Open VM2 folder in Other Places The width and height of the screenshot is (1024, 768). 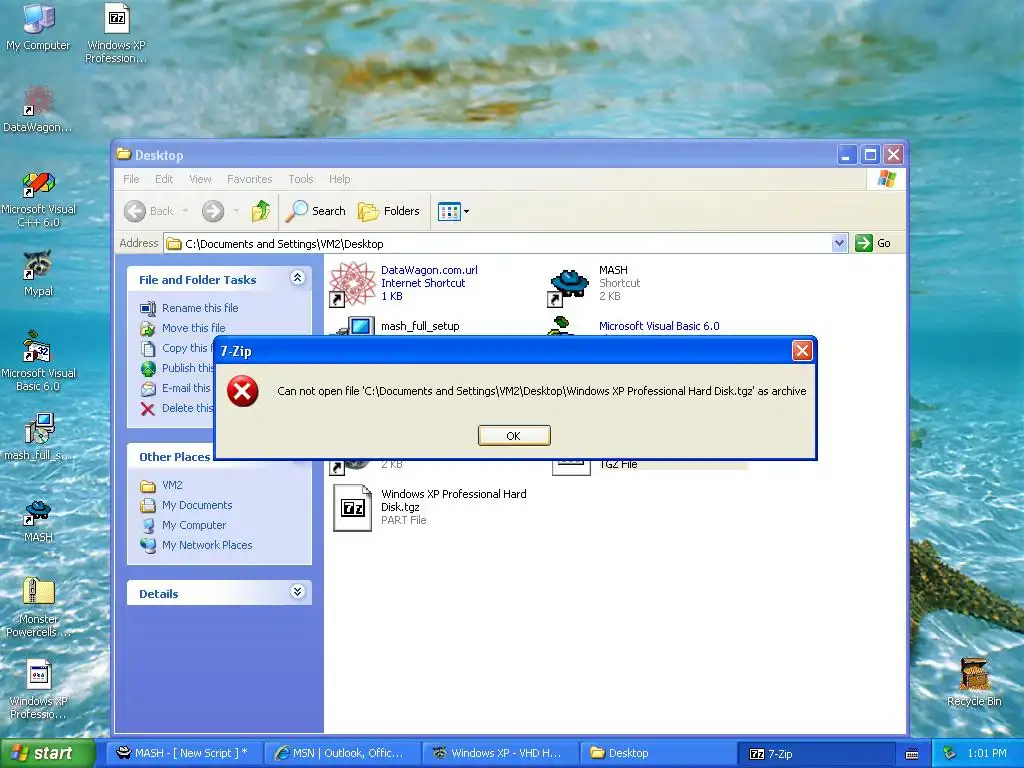(x=172, y=485)
